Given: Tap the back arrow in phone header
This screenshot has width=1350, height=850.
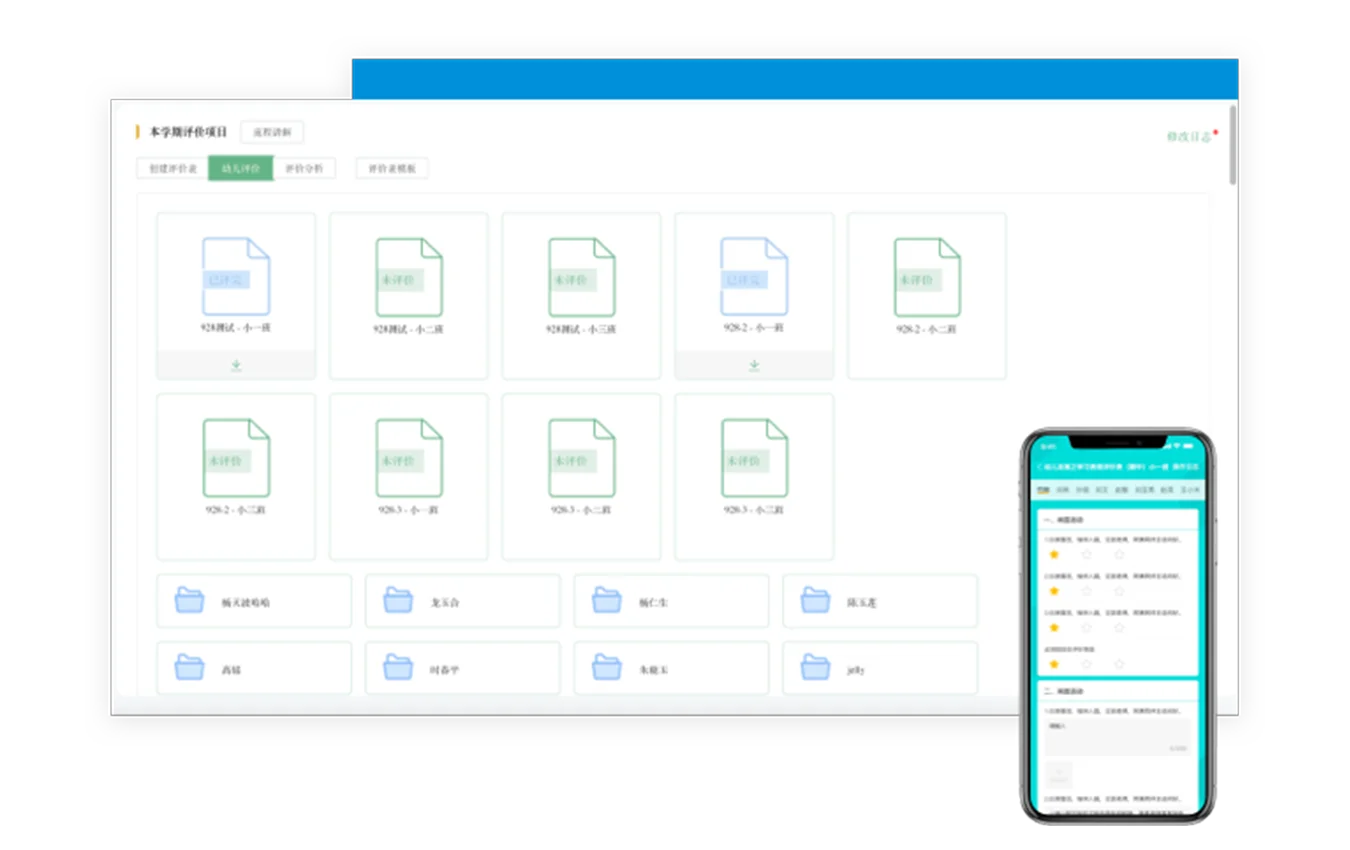Looking at the screenshot, I should (x=1040, y=466).
